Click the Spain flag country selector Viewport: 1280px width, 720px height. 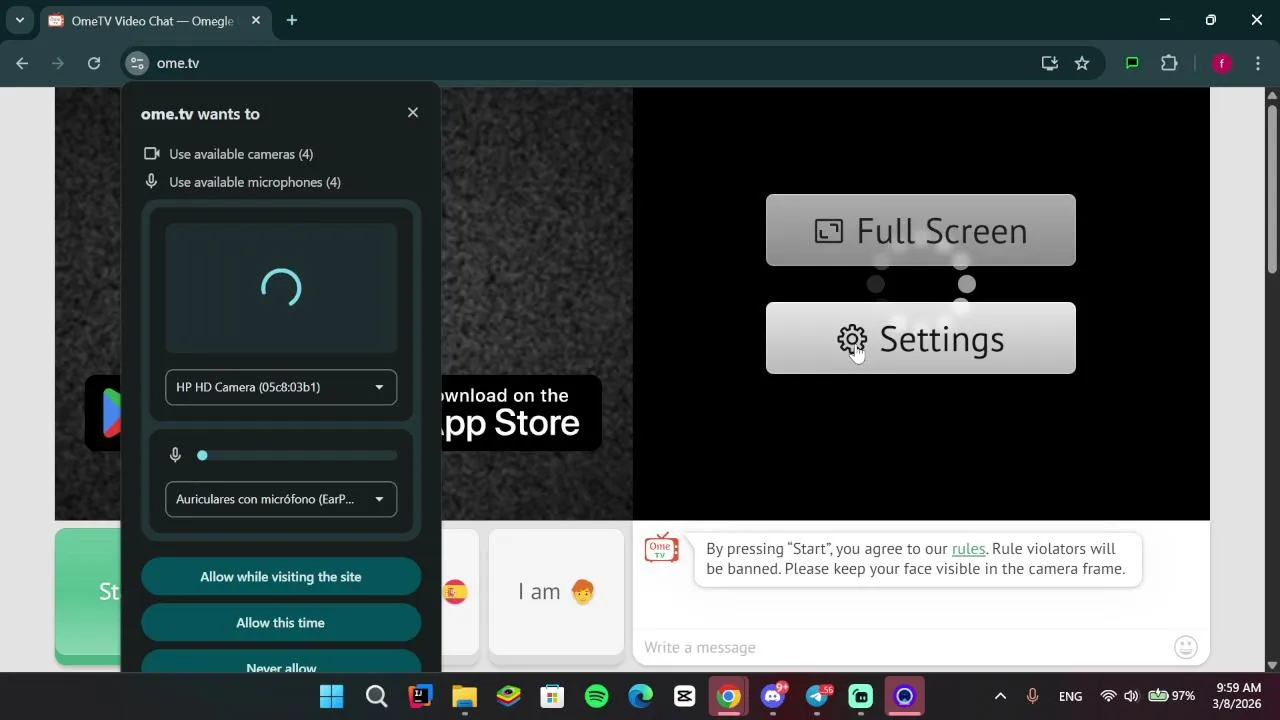[455, 592]
